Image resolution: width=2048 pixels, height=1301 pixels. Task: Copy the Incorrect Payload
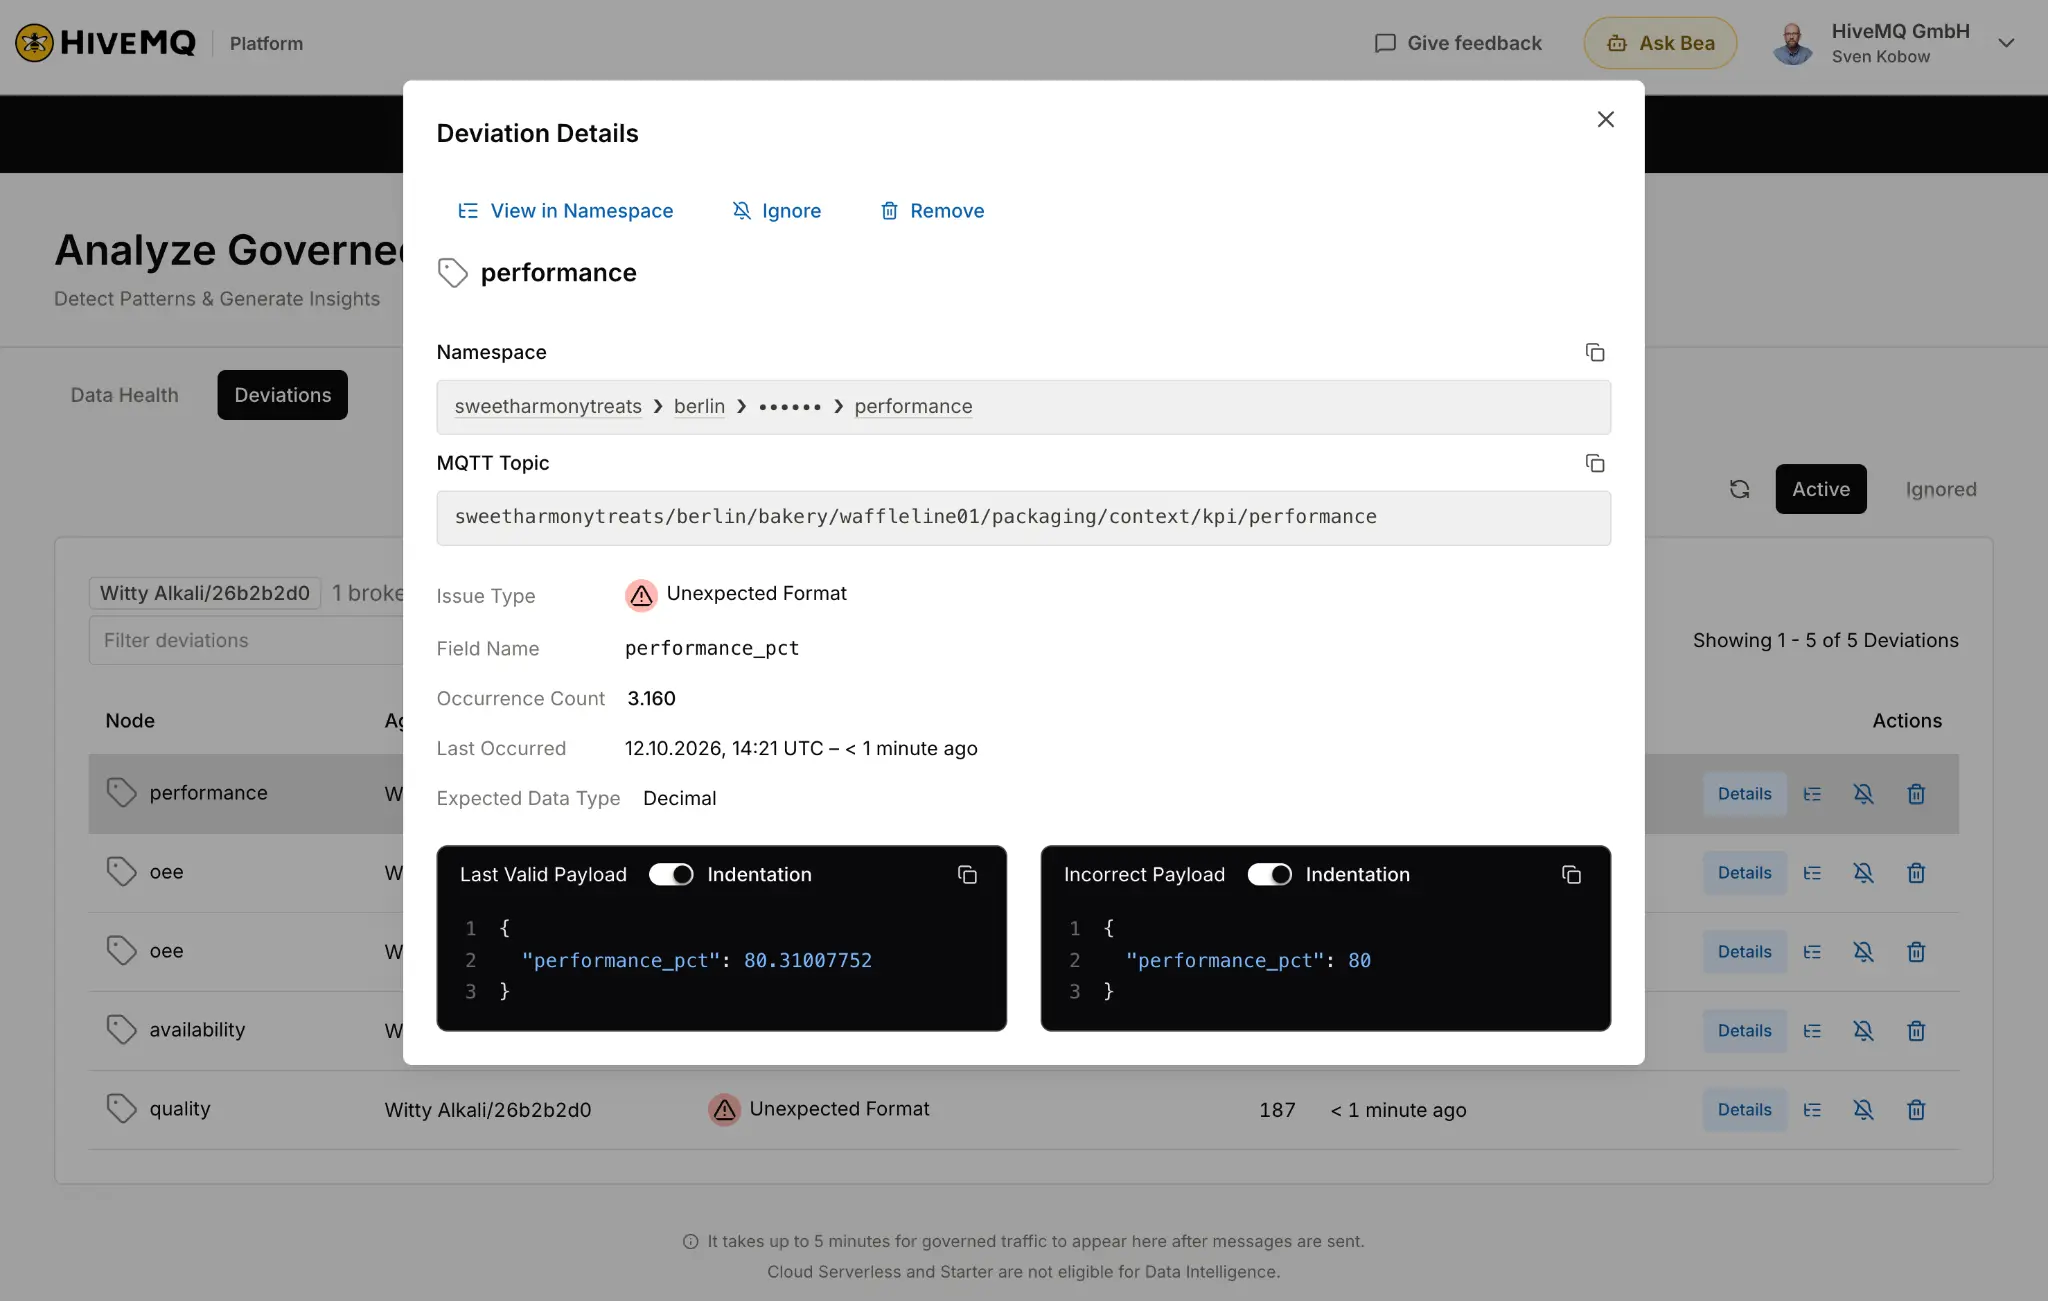coord(1571,875)
